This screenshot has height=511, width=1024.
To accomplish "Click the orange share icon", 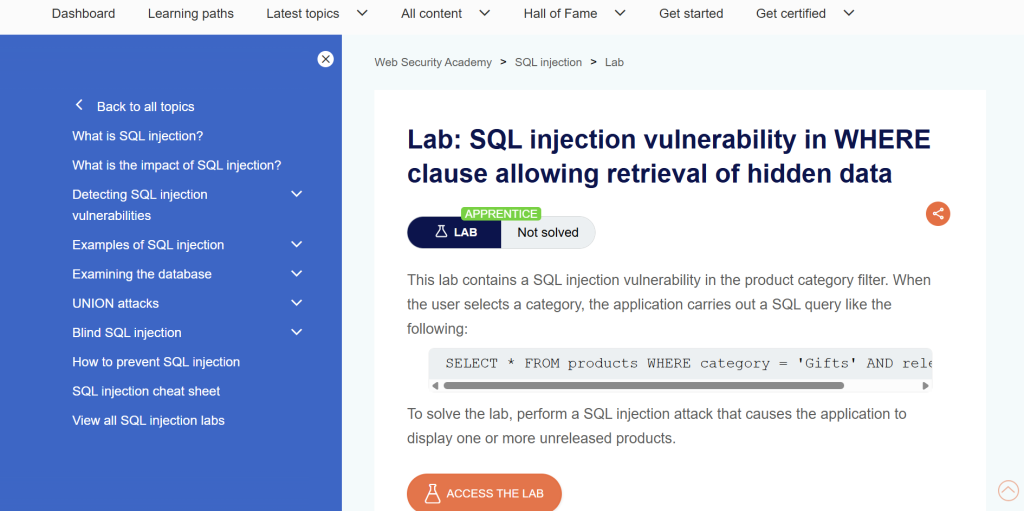I will (938, 214).
